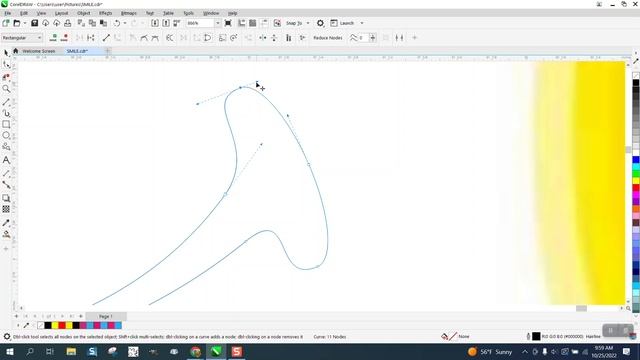The width and height of the screenshot is (640, 360).
Task: Click the Save icon in standard toolbar
Action: coord(35,23)
